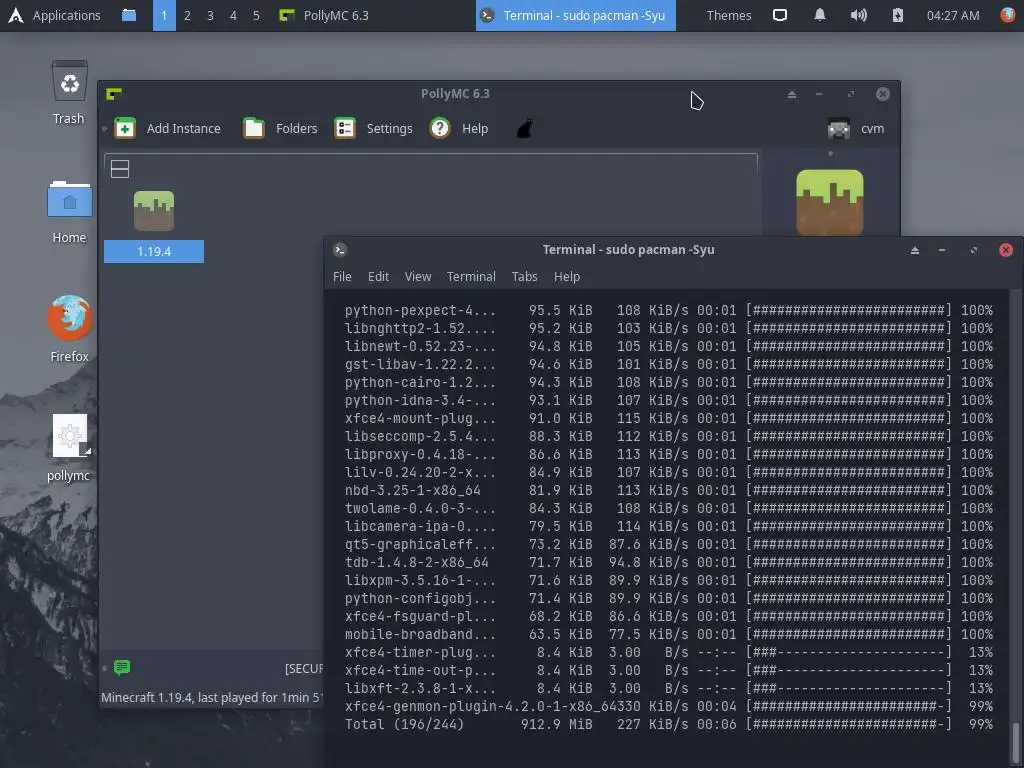
Task: Click the Total (196/244) line
Action: pos(669,725)
